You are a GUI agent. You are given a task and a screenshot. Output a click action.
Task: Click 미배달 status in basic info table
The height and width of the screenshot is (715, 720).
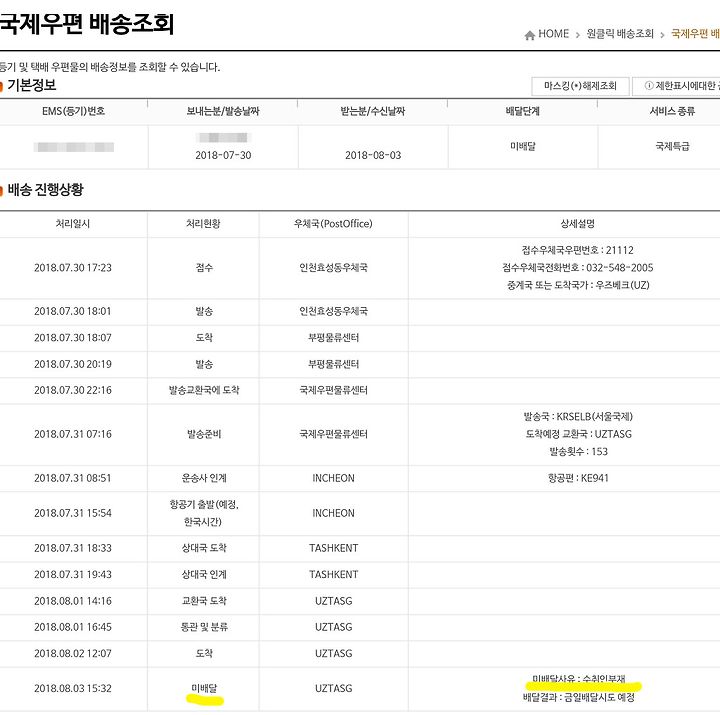523,146
